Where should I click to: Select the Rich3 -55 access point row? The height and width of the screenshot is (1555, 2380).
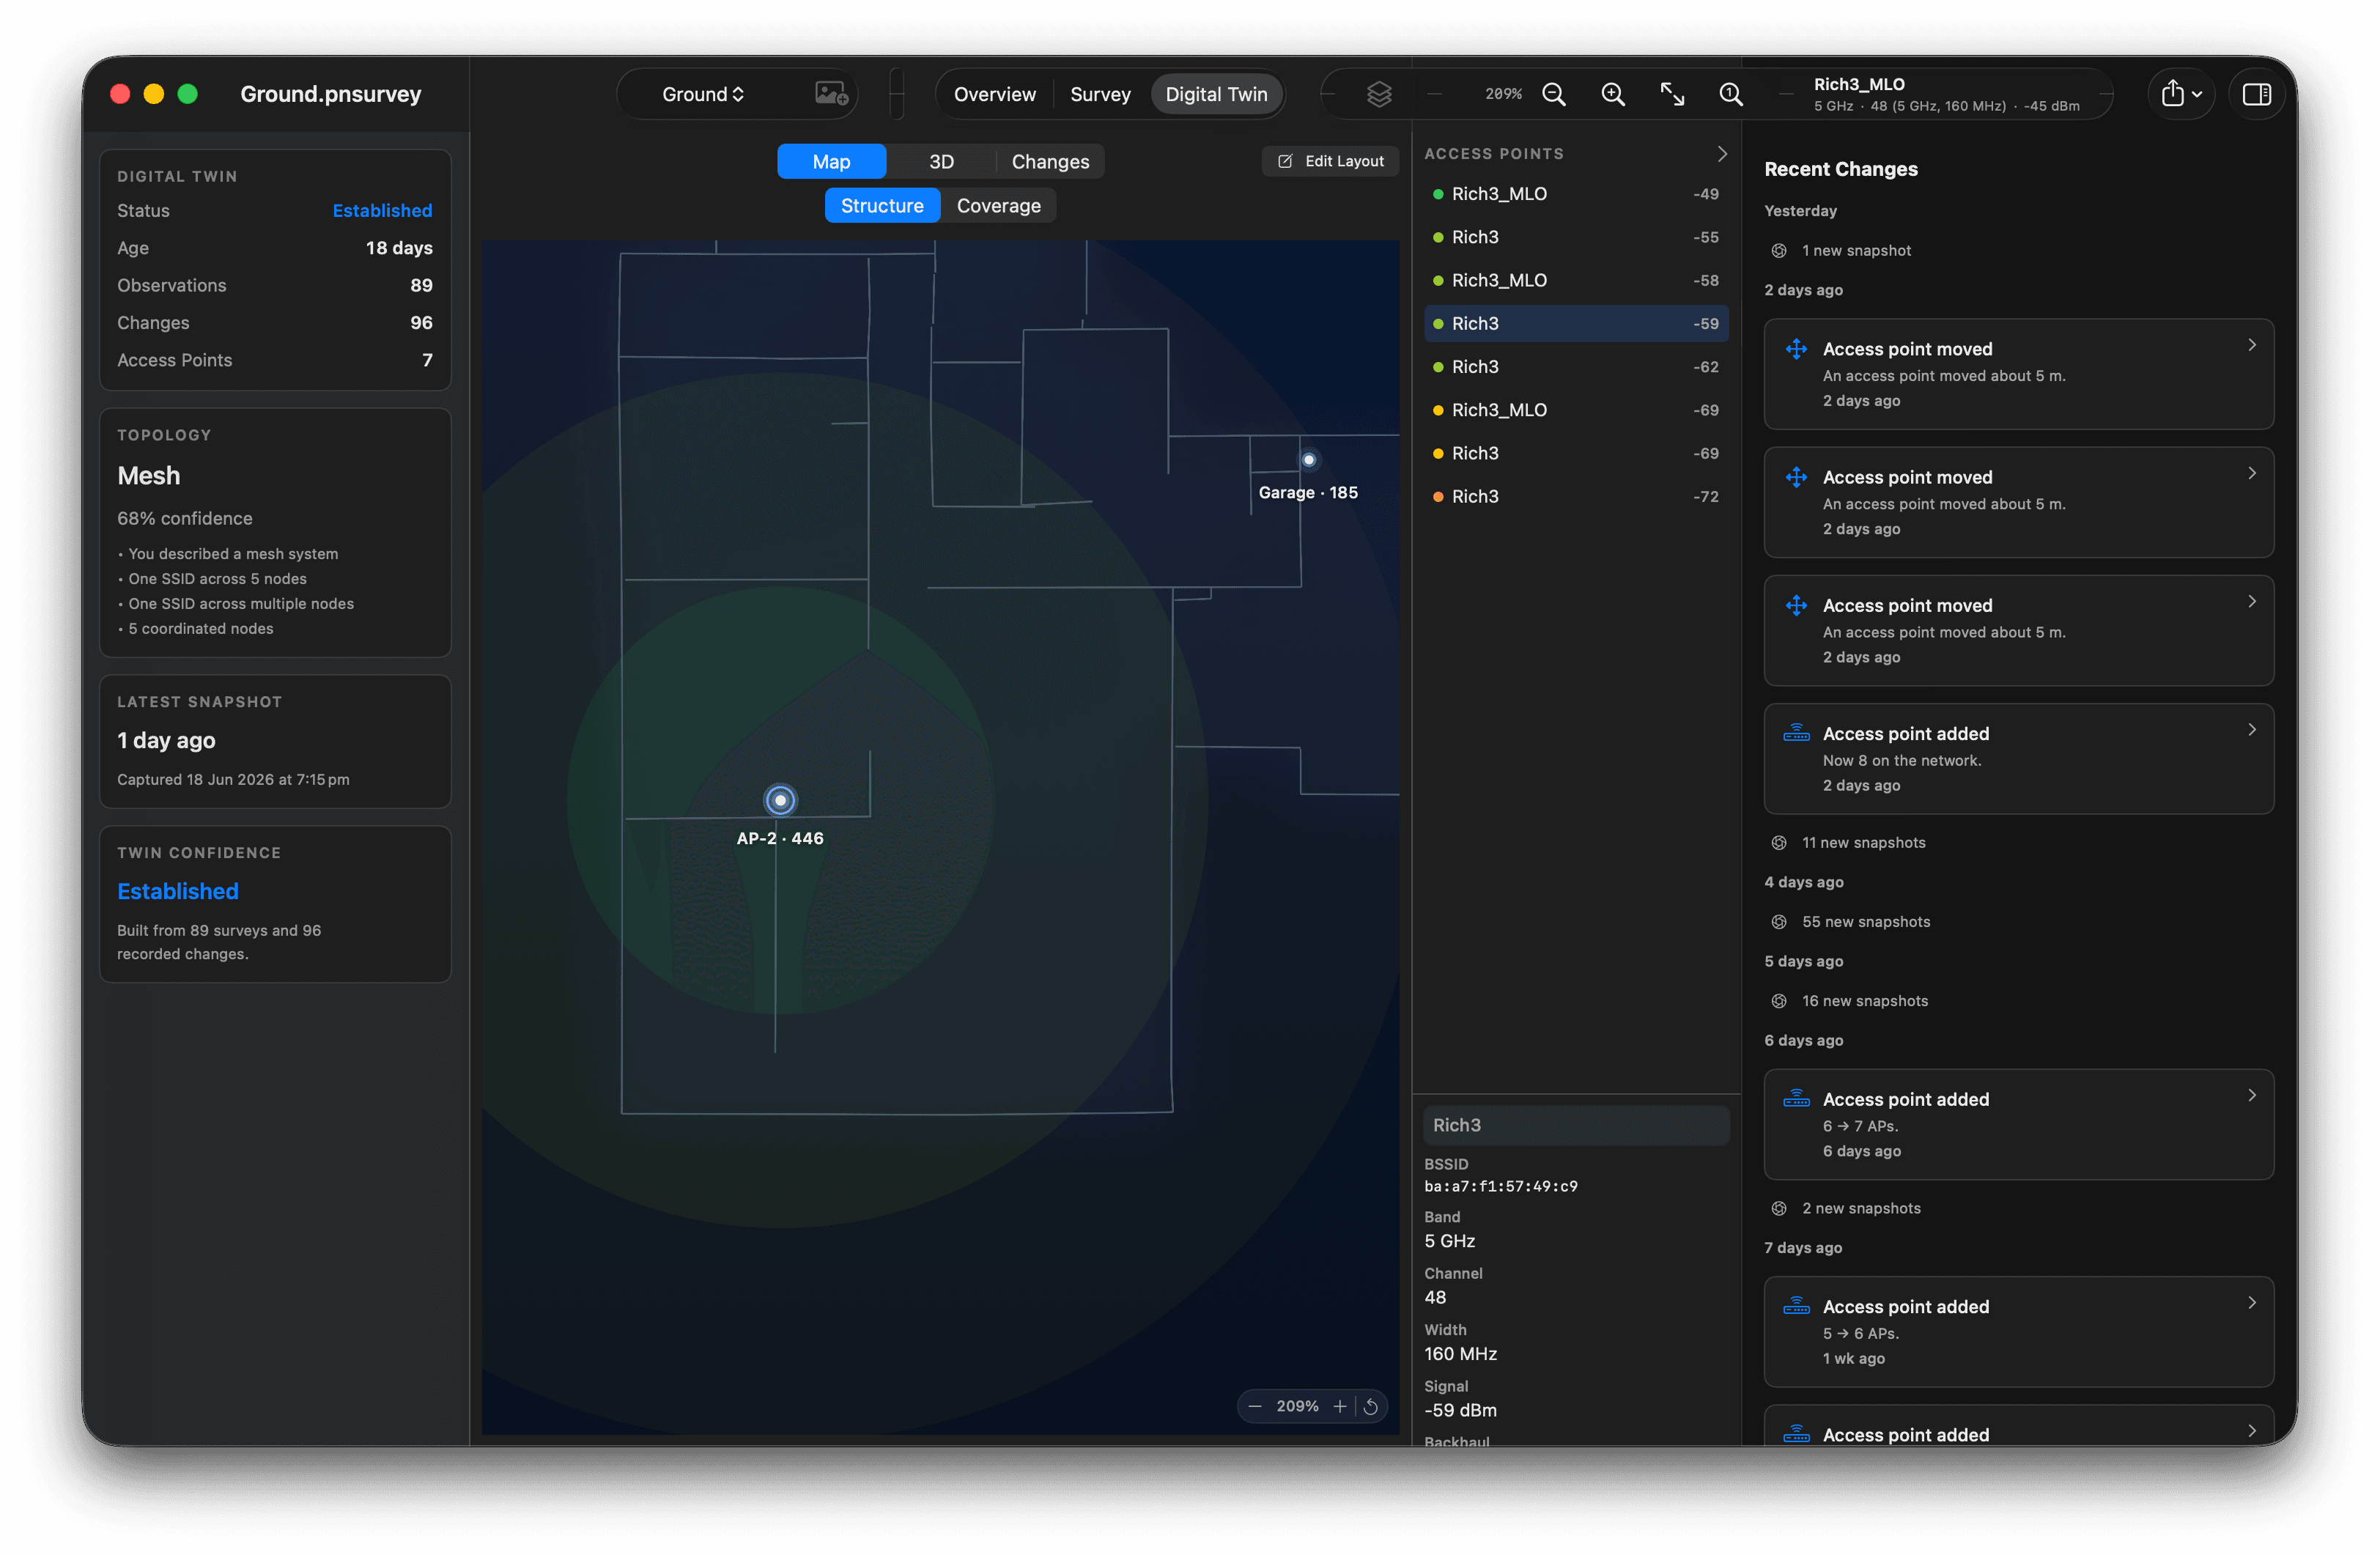click(x=1576, y=237)
